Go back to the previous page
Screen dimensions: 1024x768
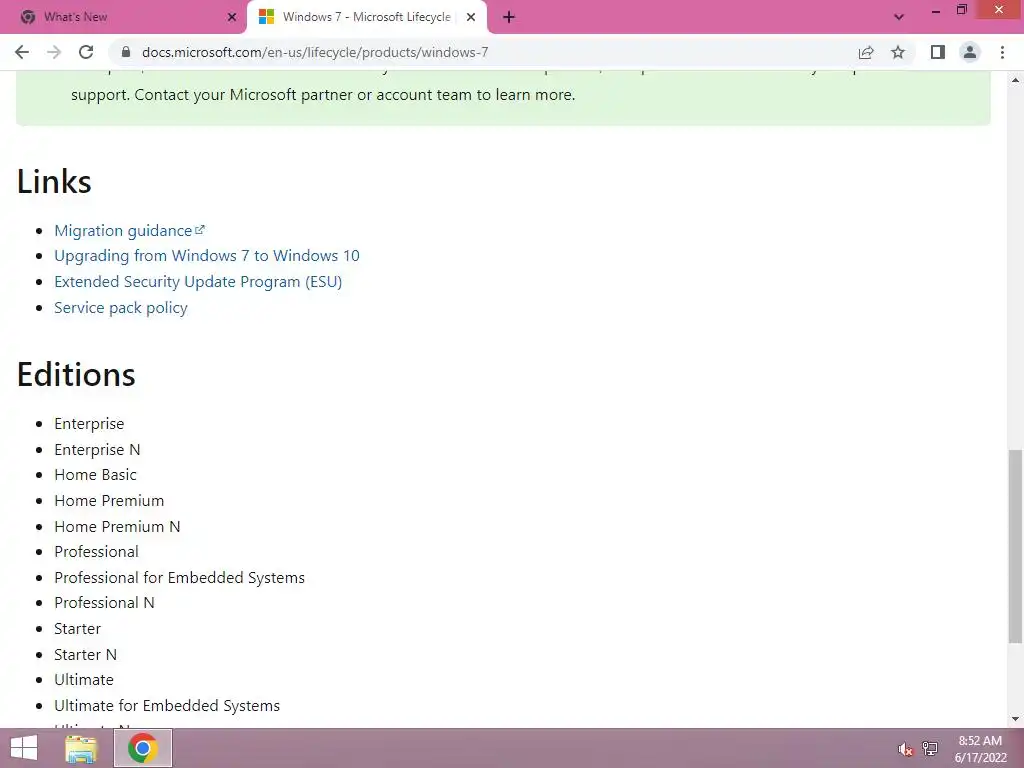pos(22,52)
